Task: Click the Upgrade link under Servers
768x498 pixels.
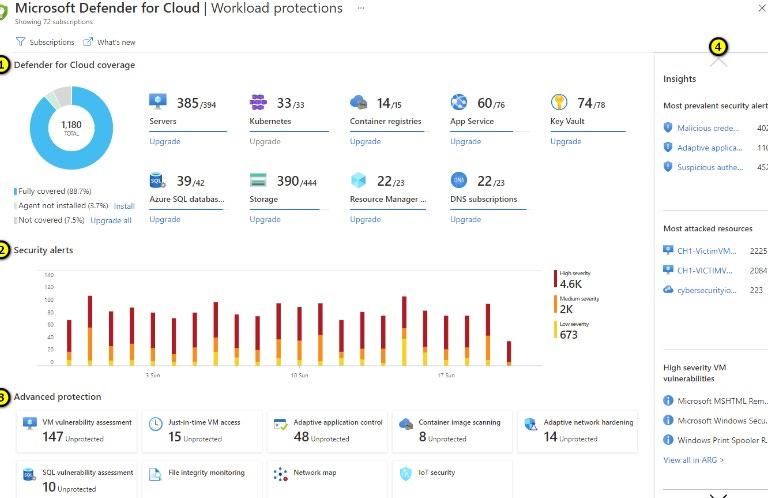Action: (165, 142)
